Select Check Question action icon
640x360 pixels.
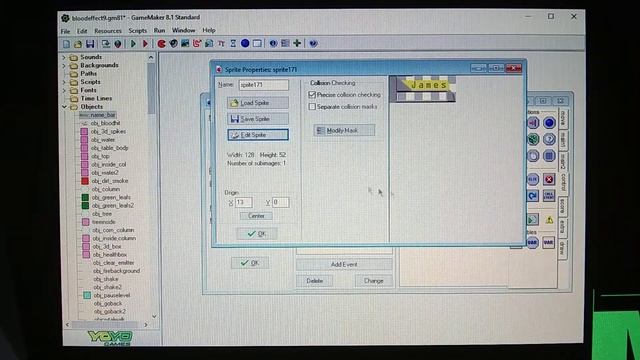tap(549, 139)
